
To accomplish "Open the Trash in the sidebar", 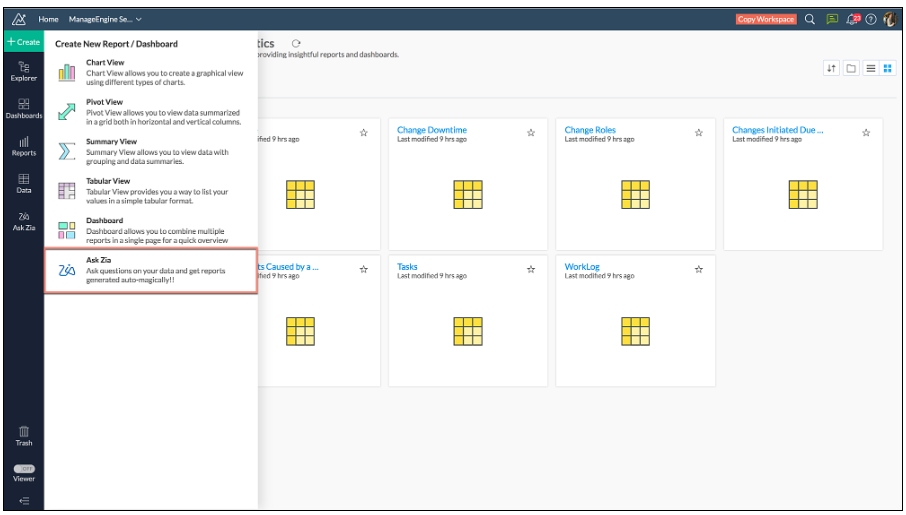I will pos(24,436).
